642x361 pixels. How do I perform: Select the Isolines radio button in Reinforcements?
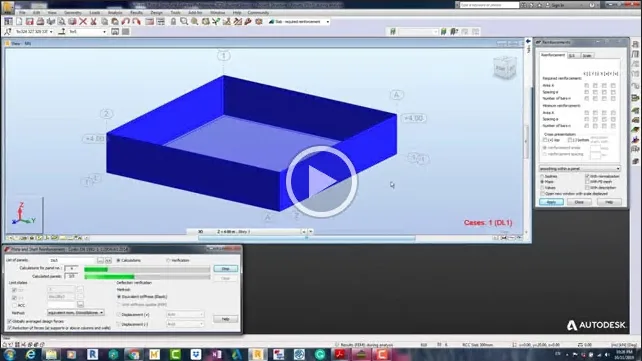[x=543, y=176]
